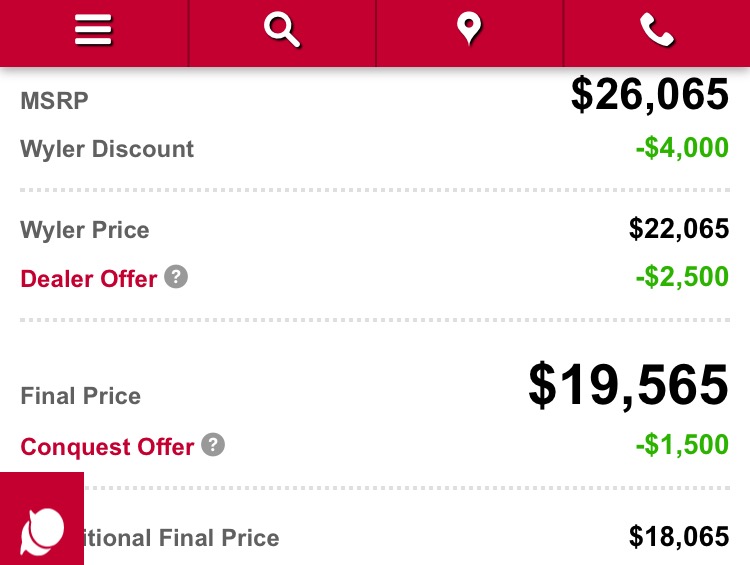Click the Wyler Discount label

click(107, 149)
